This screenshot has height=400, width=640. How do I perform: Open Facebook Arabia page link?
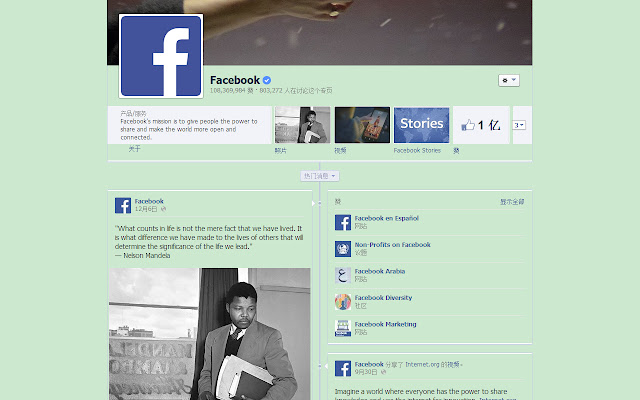[x=380, y=271]
